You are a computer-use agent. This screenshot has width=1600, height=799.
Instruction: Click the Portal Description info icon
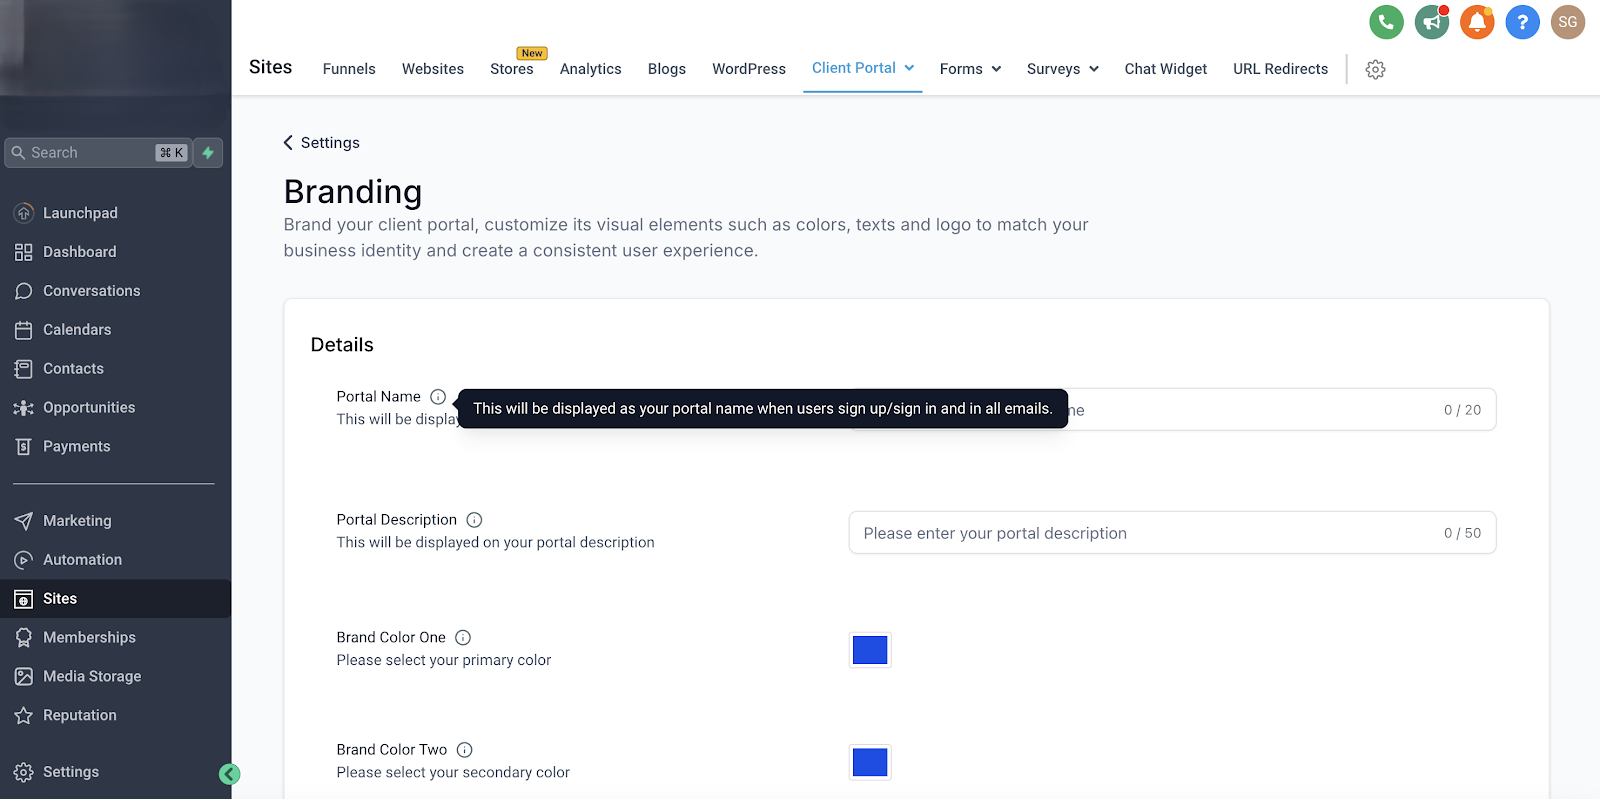[474, 520]
